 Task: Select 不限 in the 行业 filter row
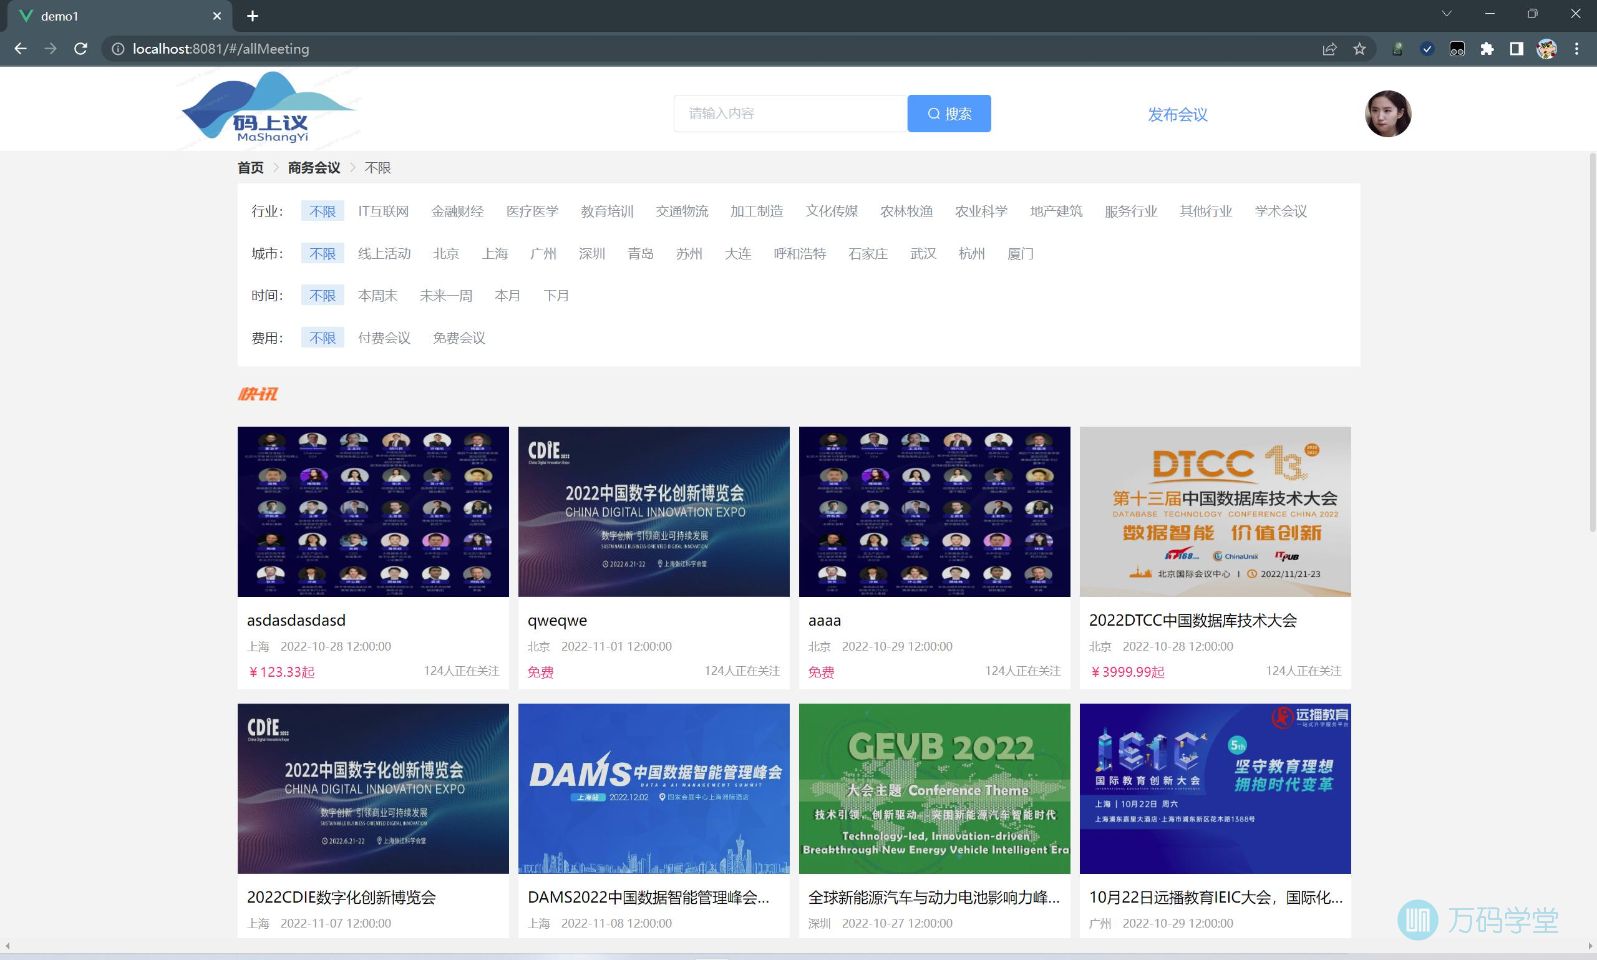tap(322, 211)
